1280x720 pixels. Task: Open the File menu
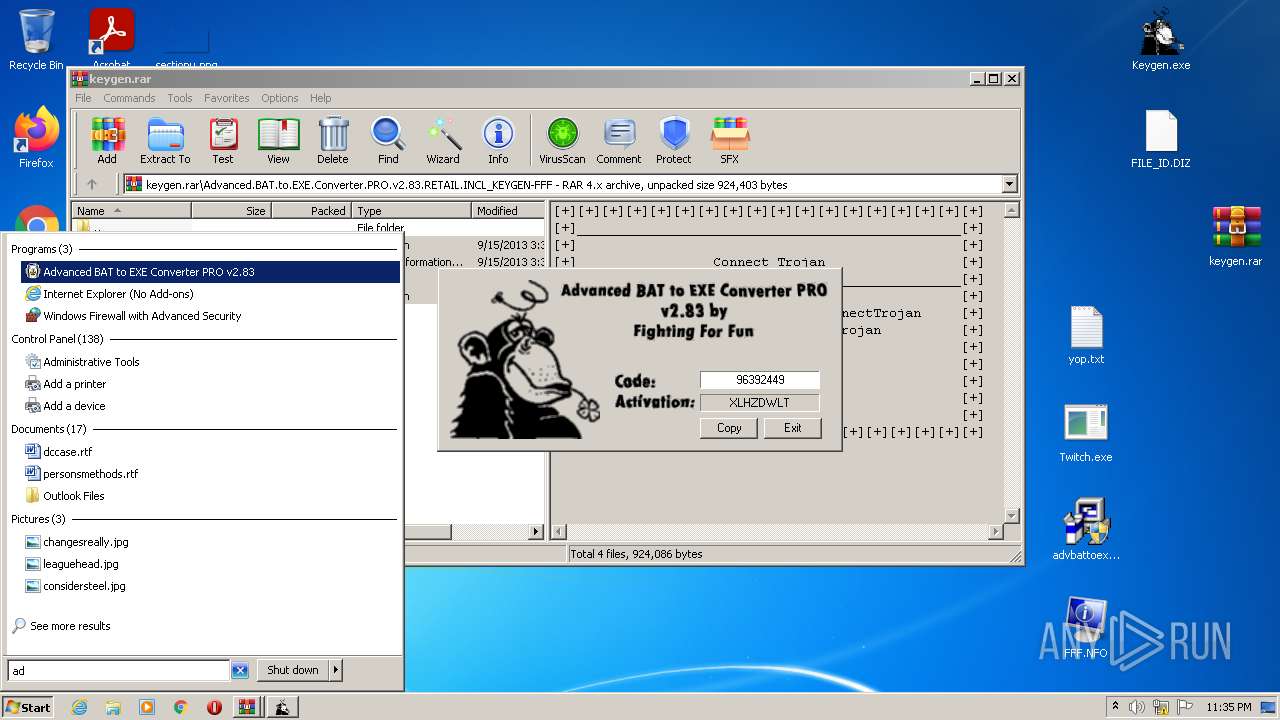83,98
